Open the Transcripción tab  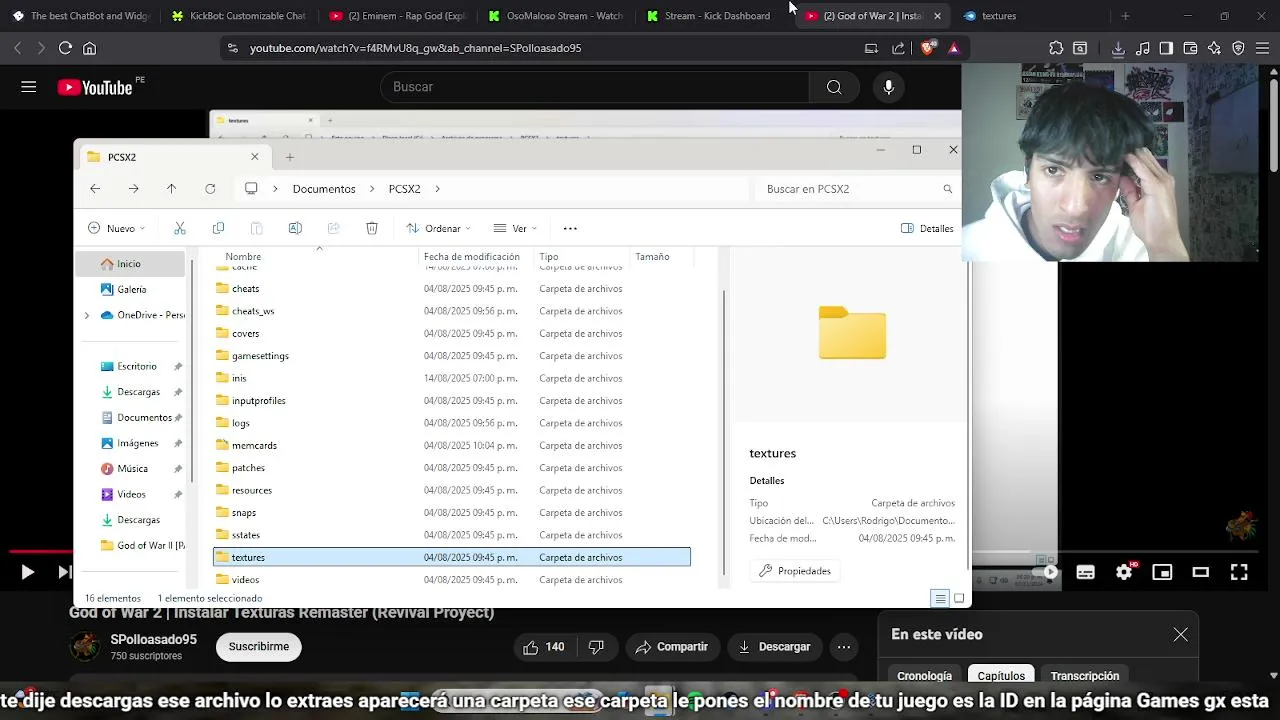[x=1085, y=676]
